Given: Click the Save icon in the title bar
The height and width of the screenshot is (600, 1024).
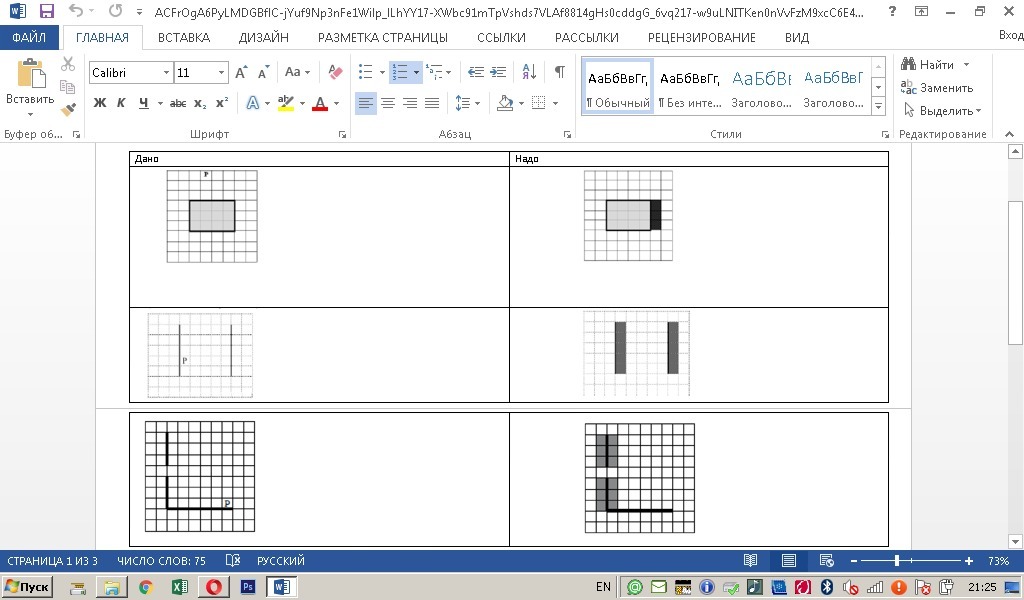Looking at the screenshot, I should (x=46, y=11).
